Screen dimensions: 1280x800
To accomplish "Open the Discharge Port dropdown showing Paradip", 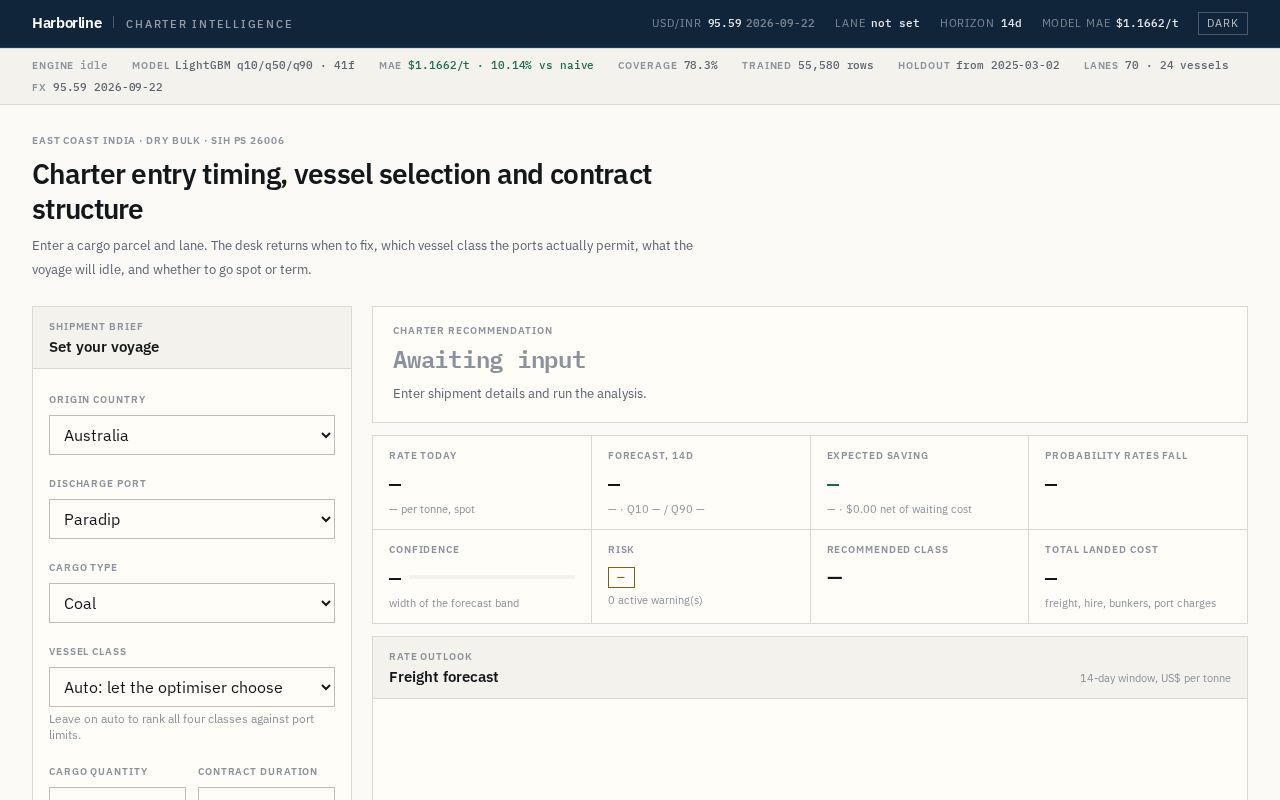I will tap(192, 519).
